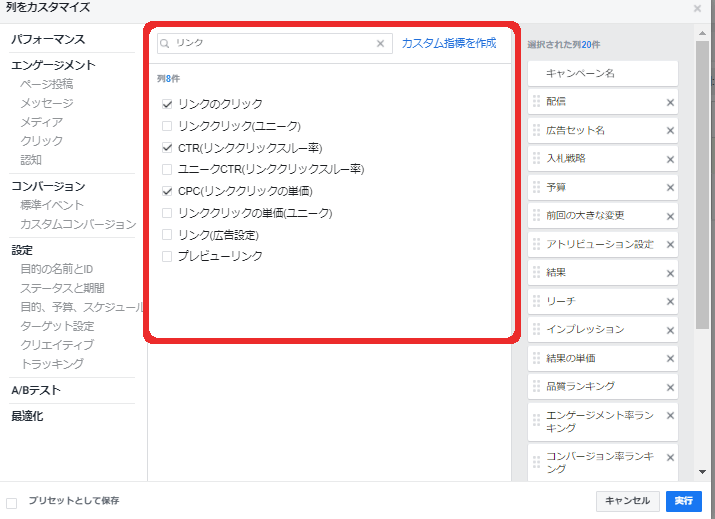Select クリエイティブ subcategory
Viewport: 715px width, 519px height.
tap(57, 345)
